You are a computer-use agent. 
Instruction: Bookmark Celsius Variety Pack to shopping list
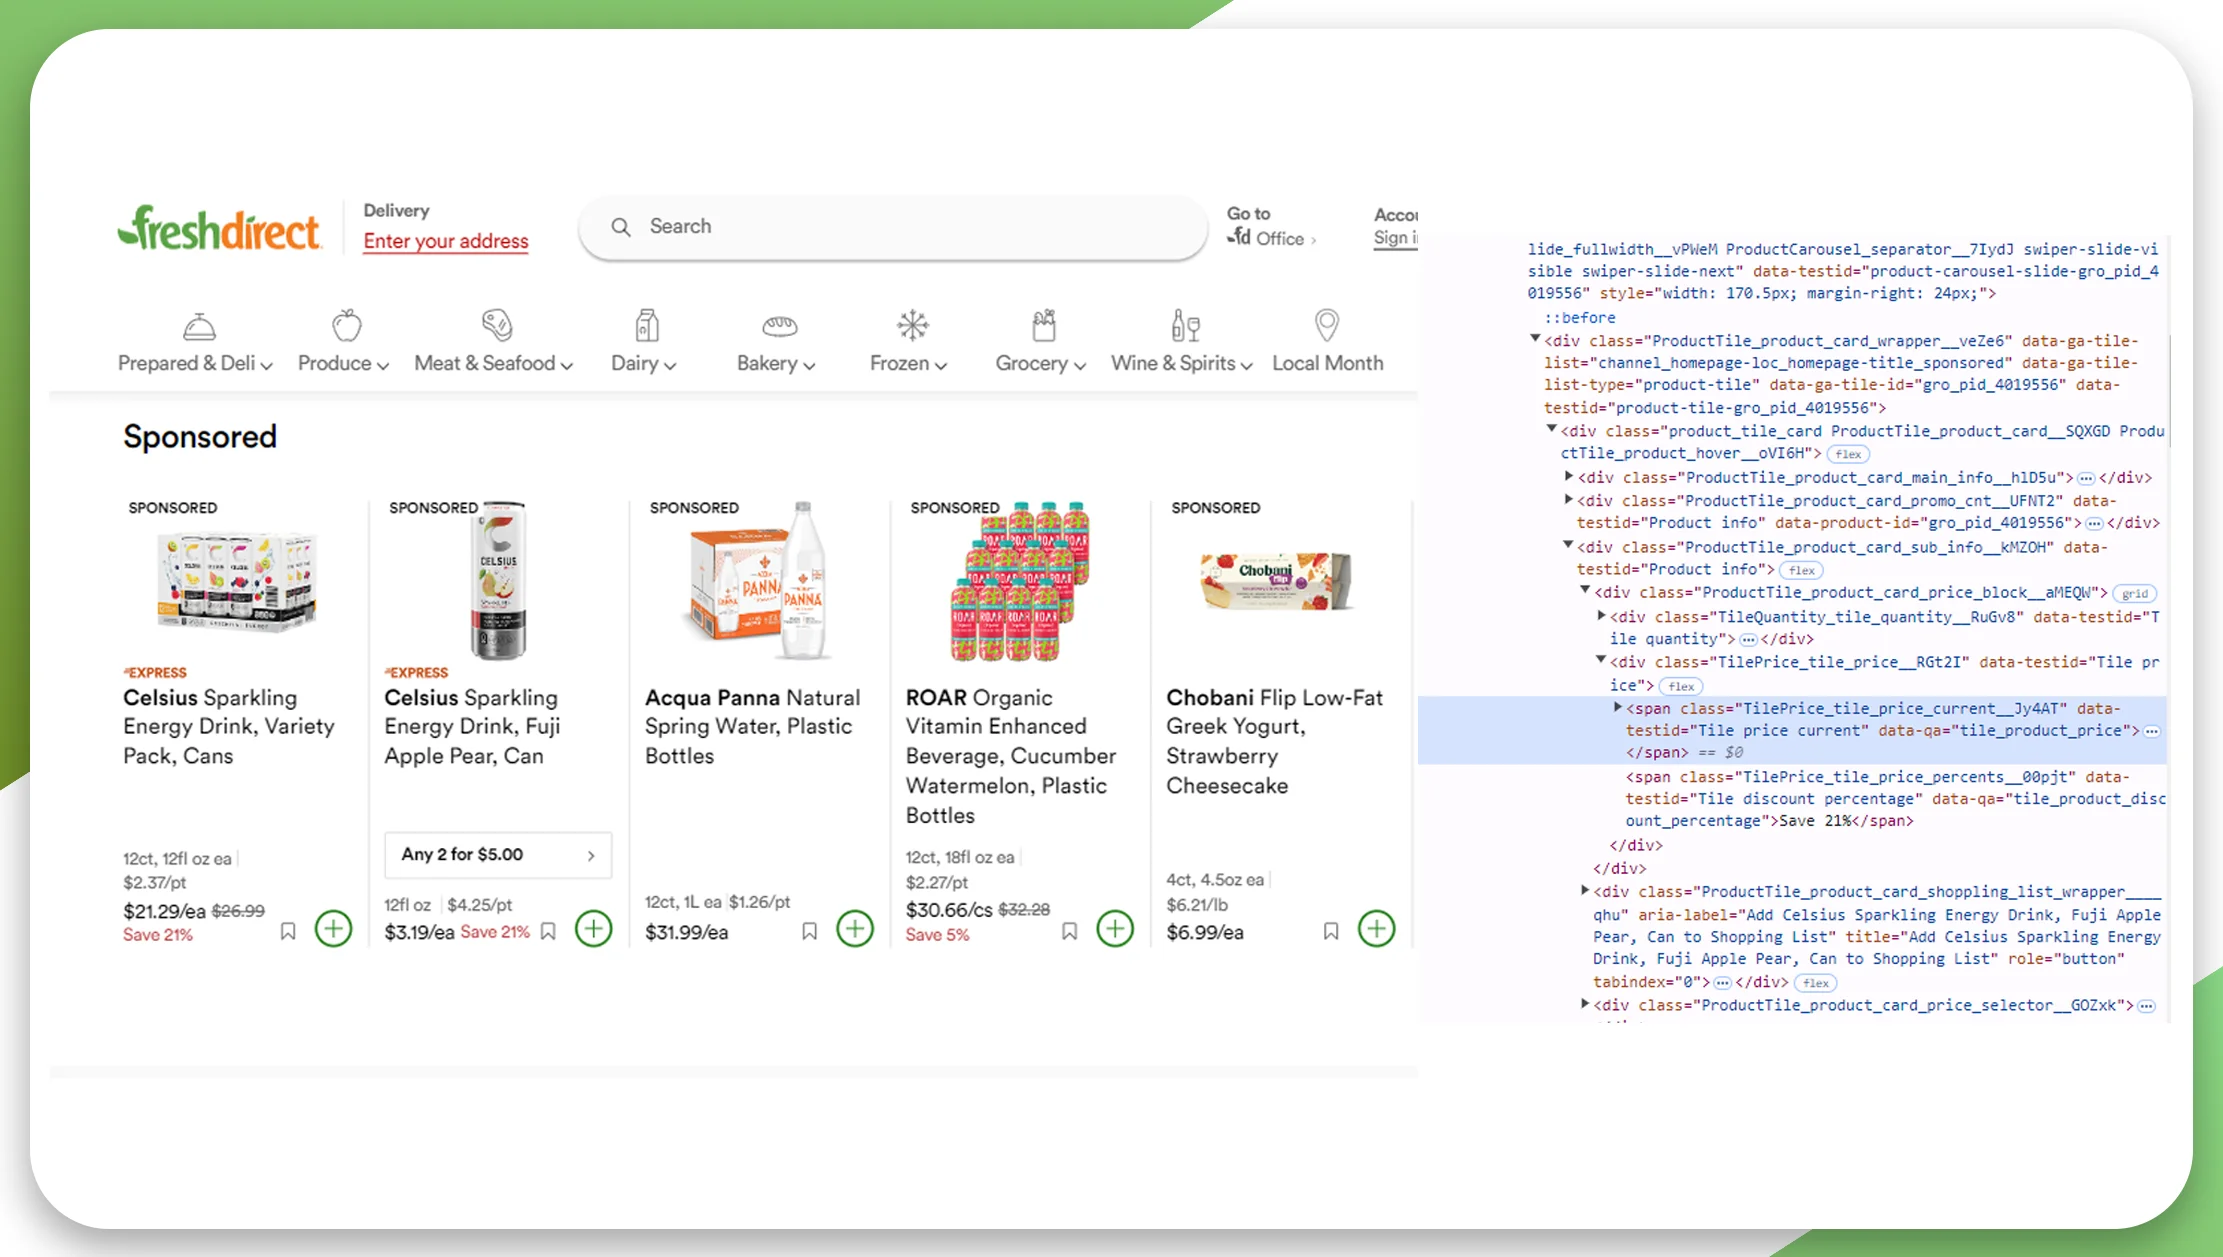coord(288,931)
